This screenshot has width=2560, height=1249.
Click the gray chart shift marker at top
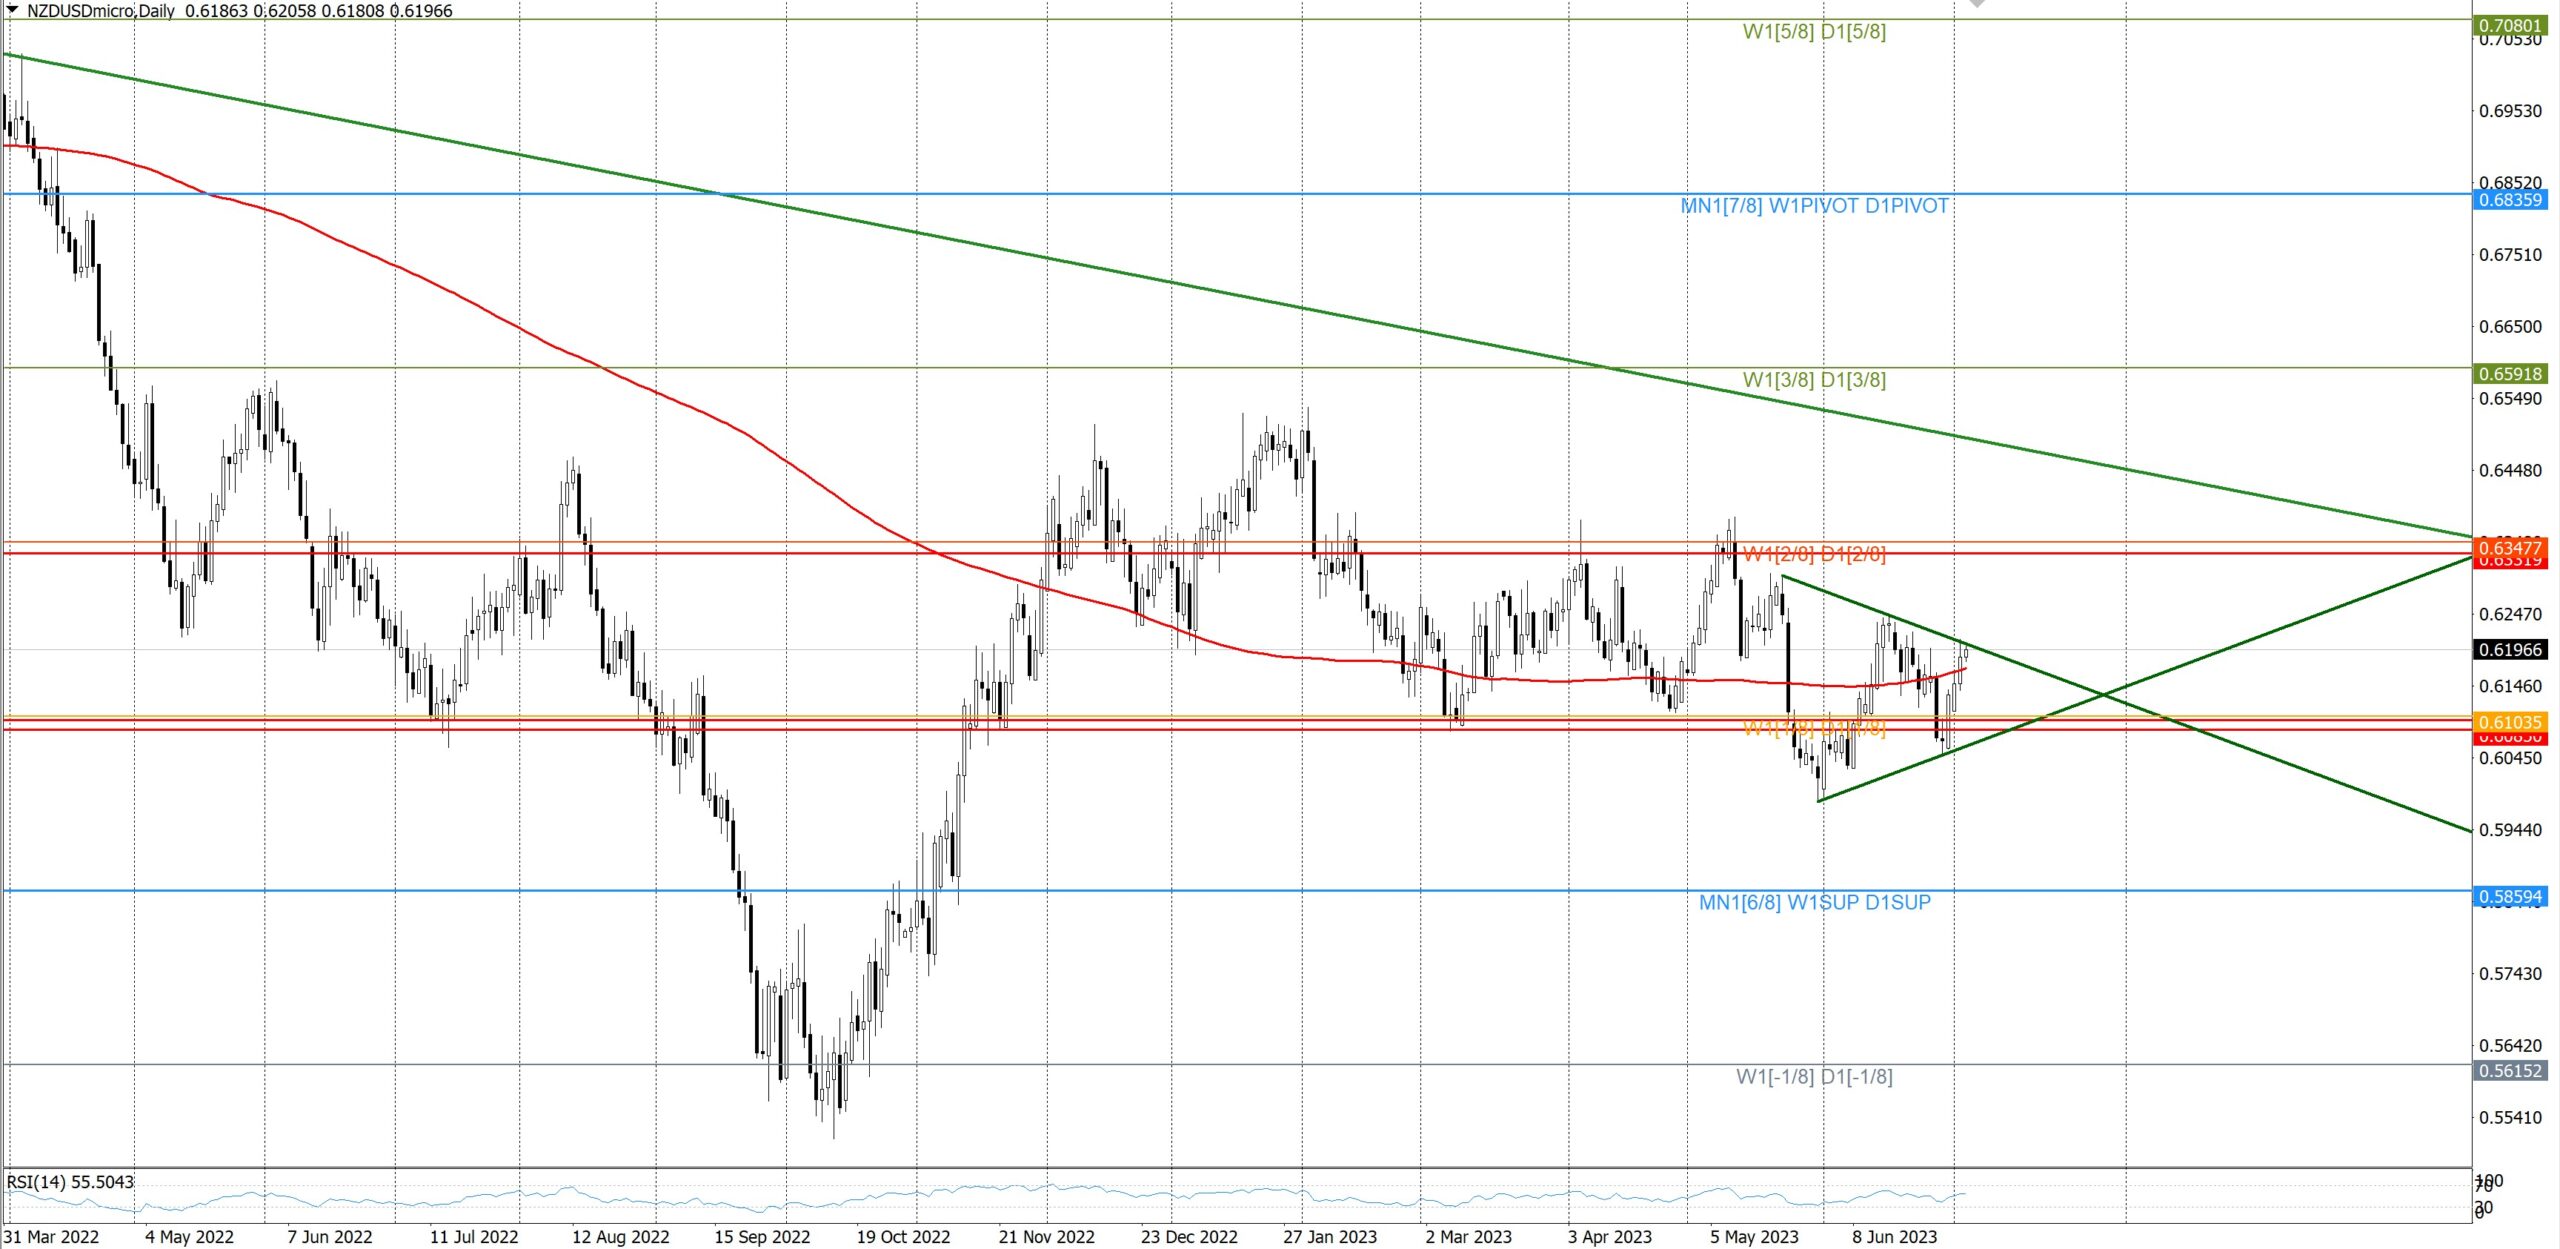(1977, 4)
